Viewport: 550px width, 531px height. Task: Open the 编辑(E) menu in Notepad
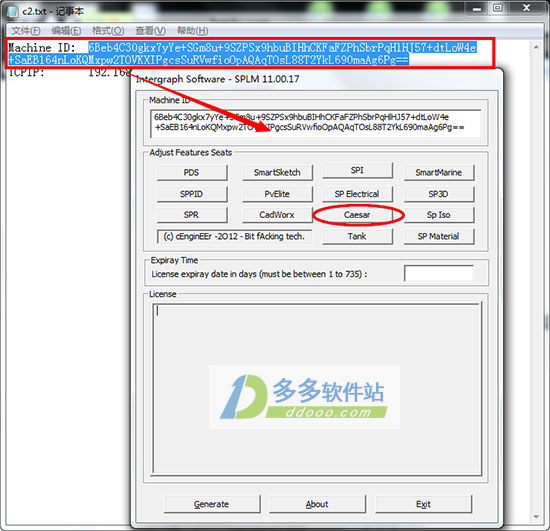(x=66, y=31)
